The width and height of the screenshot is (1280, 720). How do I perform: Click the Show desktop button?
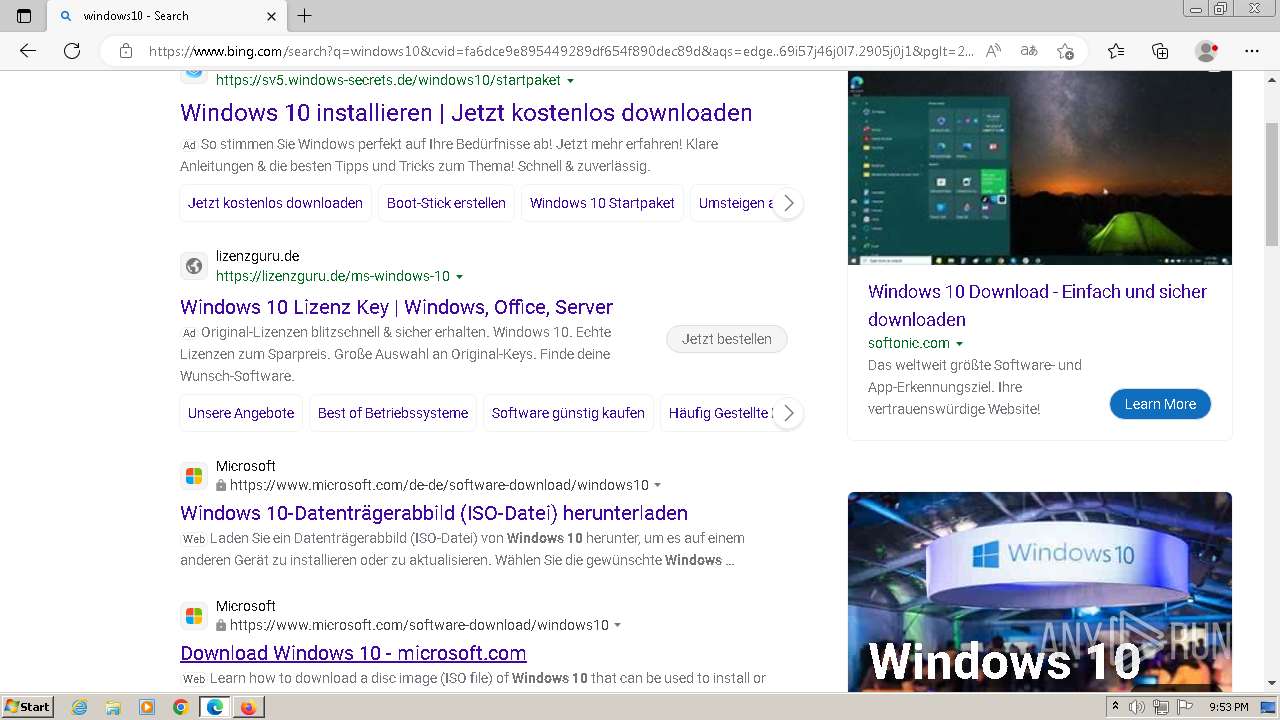[x=1268, y=707]
